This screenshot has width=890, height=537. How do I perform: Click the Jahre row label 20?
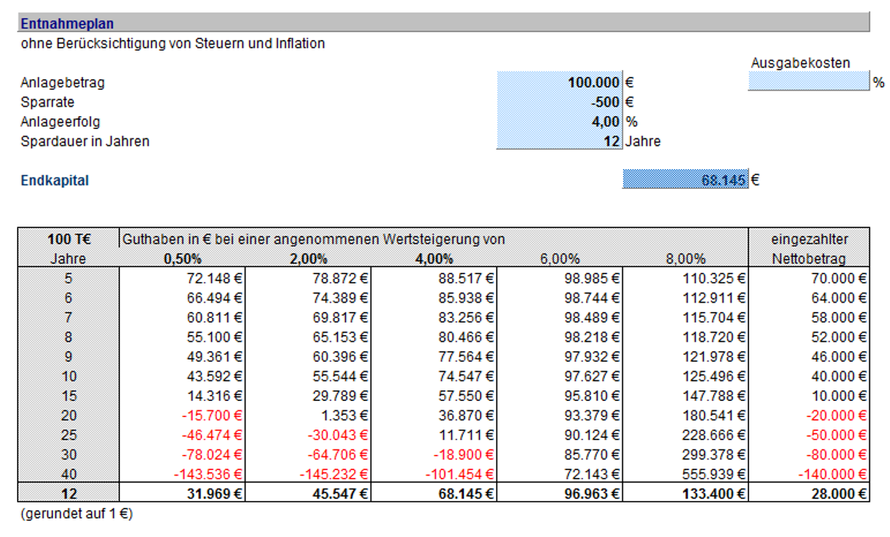point(69,414)
